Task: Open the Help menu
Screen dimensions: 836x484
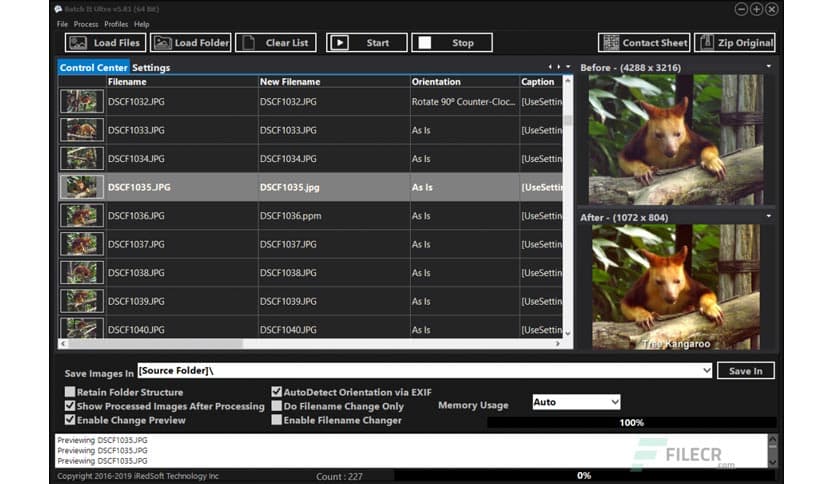Action: (x=141, y=25)
